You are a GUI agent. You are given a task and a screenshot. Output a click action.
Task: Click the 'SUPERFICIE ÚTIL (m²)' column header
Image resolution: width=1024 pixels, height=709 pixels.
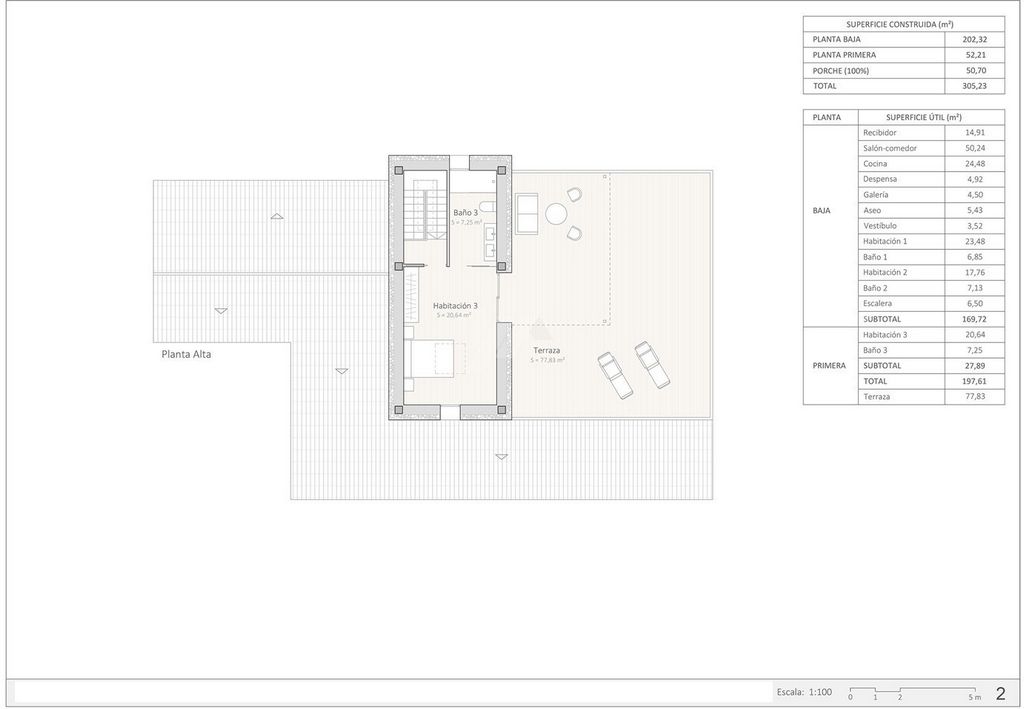tap(923, 118)
